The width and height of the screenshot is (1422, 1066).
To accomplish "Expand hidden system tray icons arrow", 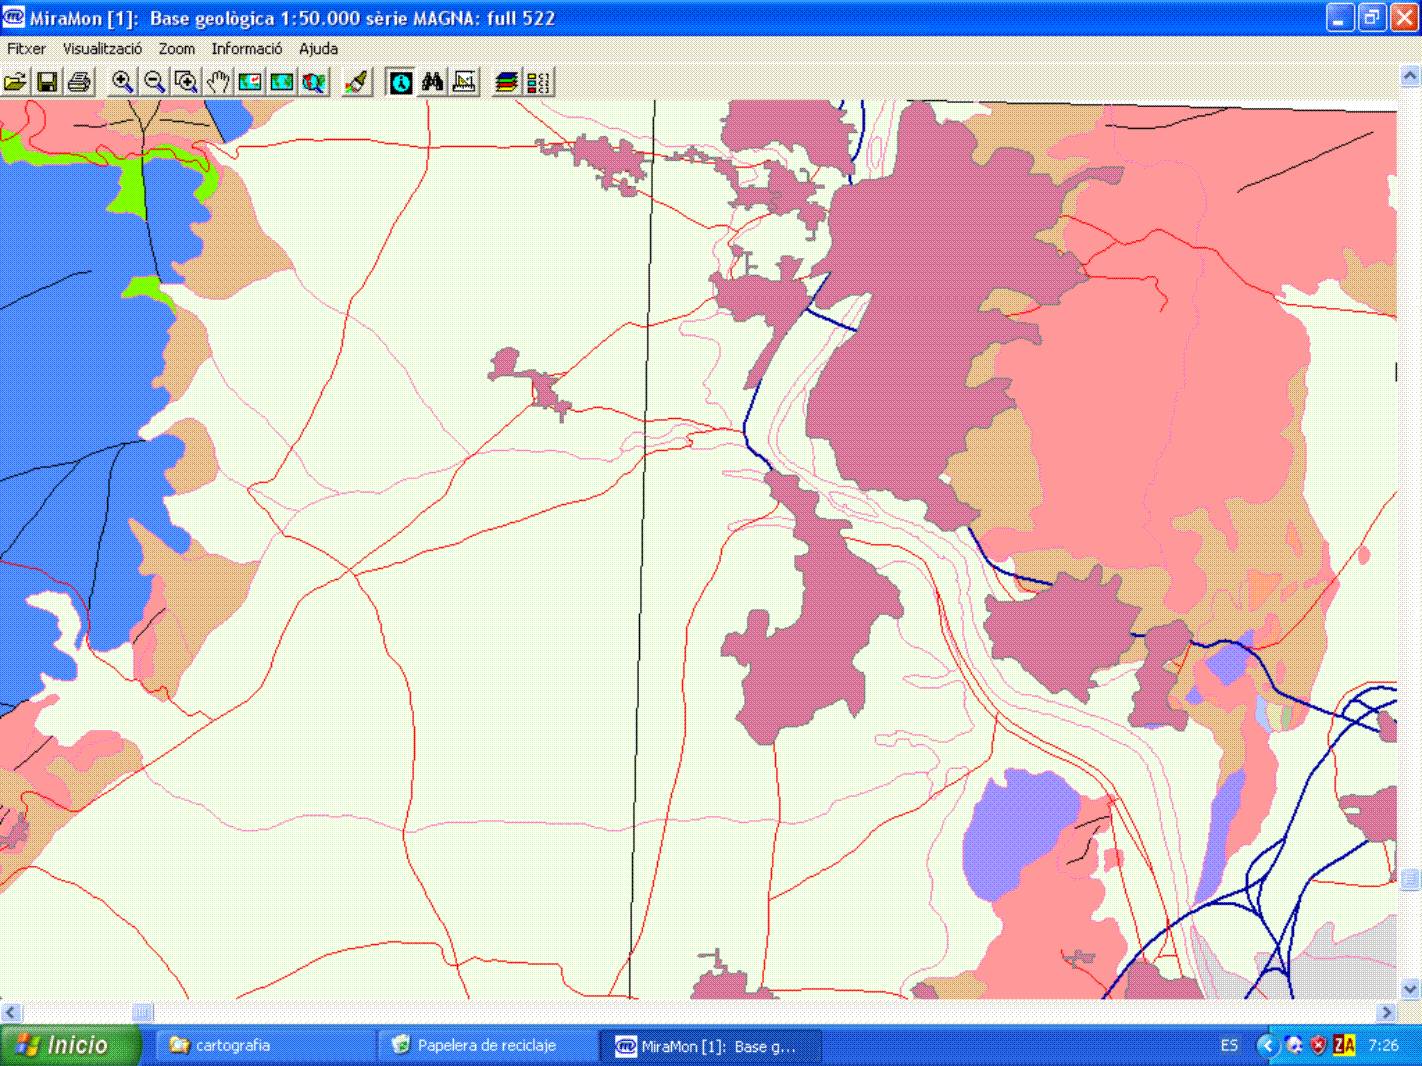I will point(1266,1045).
